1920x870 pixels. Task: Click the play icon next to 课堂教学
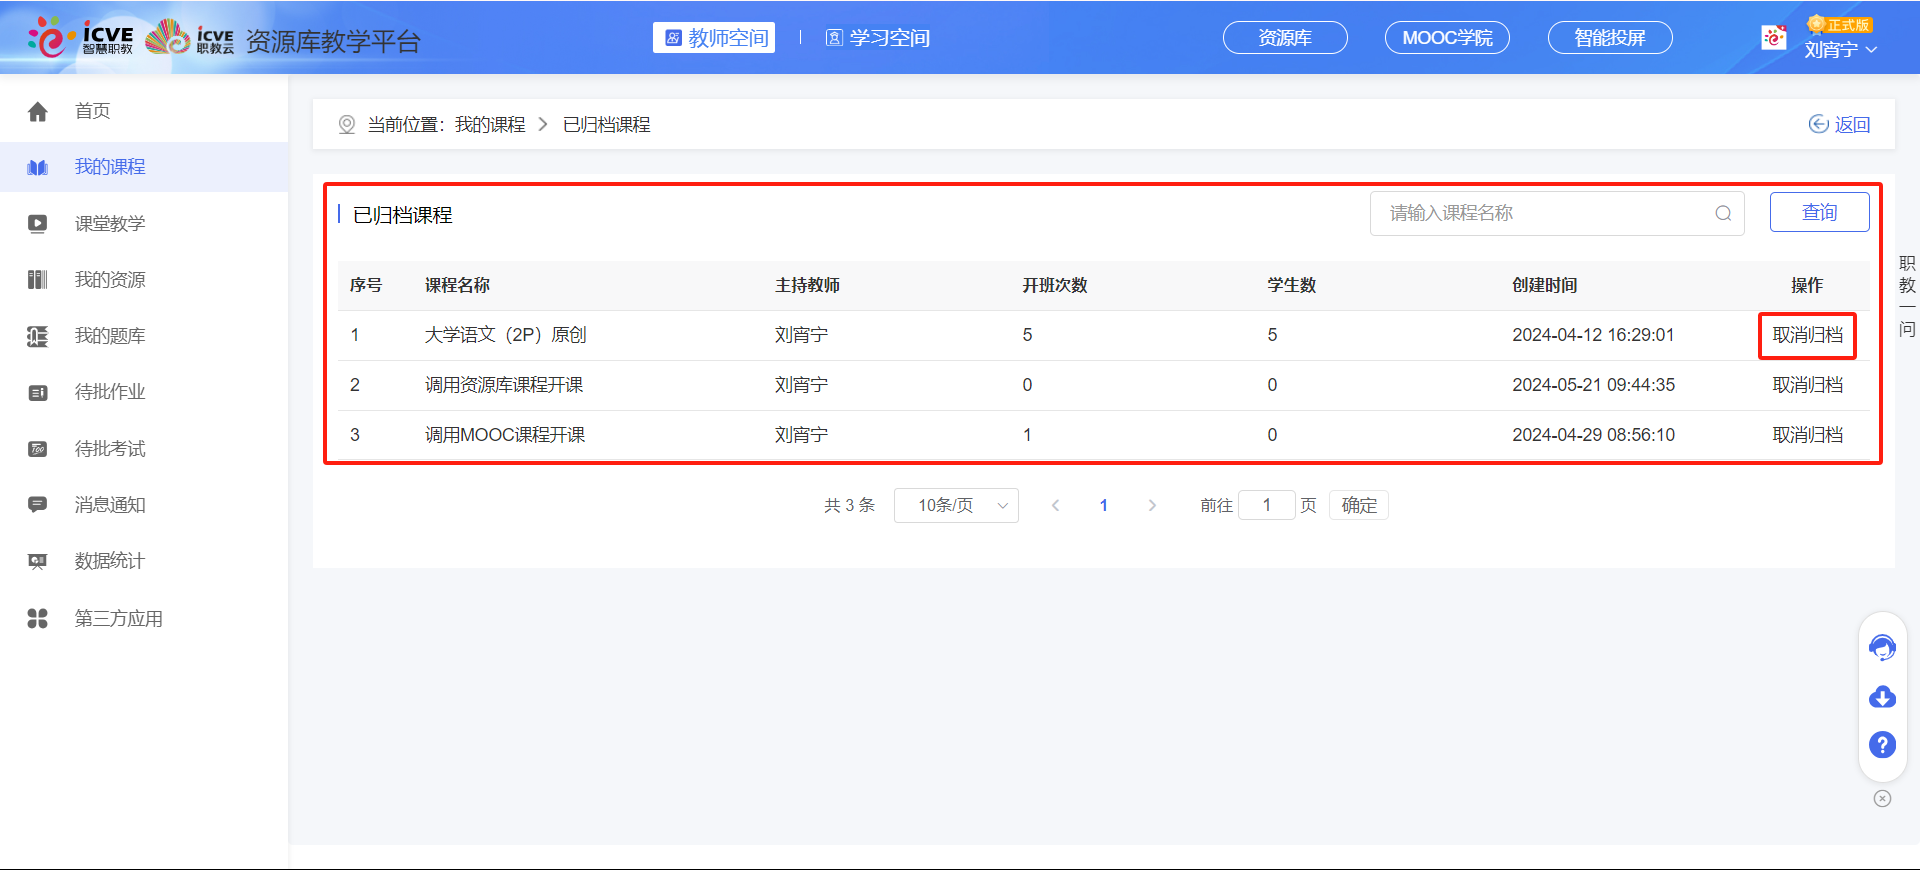coord(38,224)
